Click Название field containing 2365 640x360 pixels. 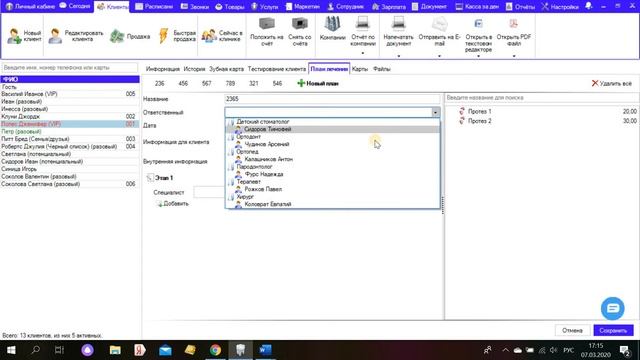coord(333,99)
